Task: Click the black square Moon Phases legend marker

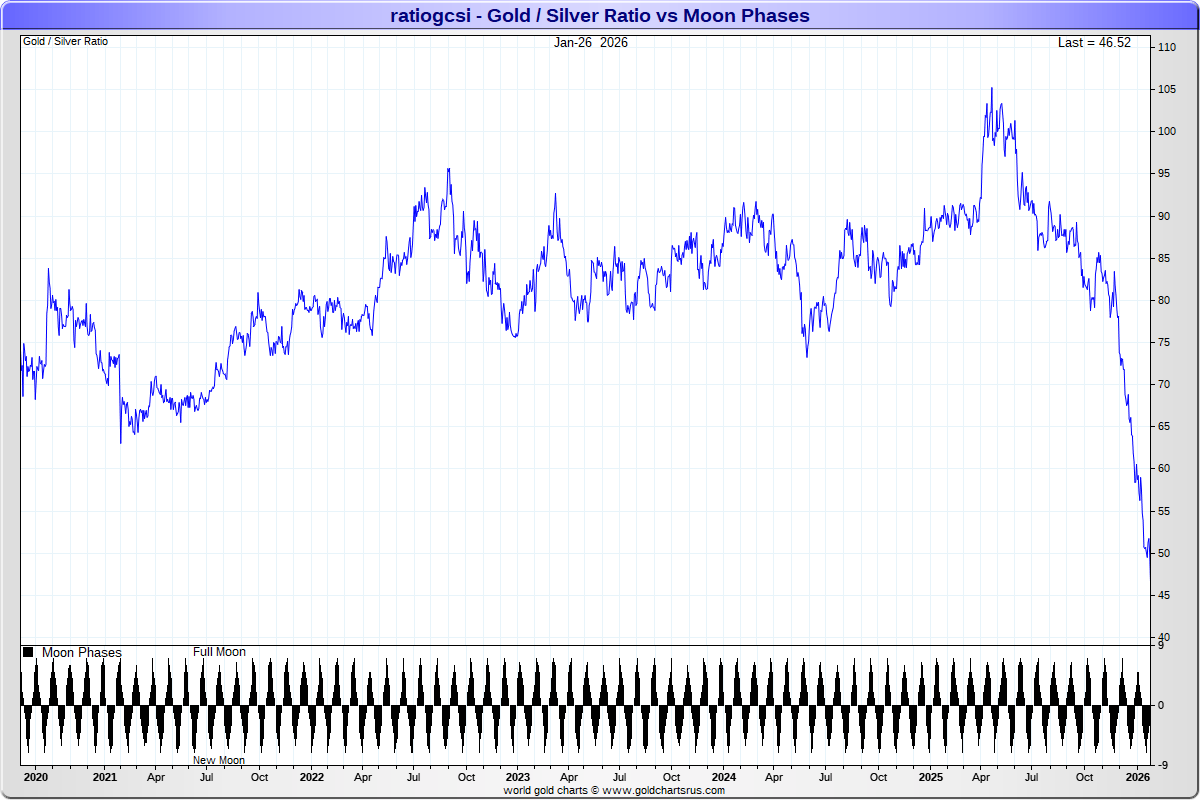Action: click(28, 652)
